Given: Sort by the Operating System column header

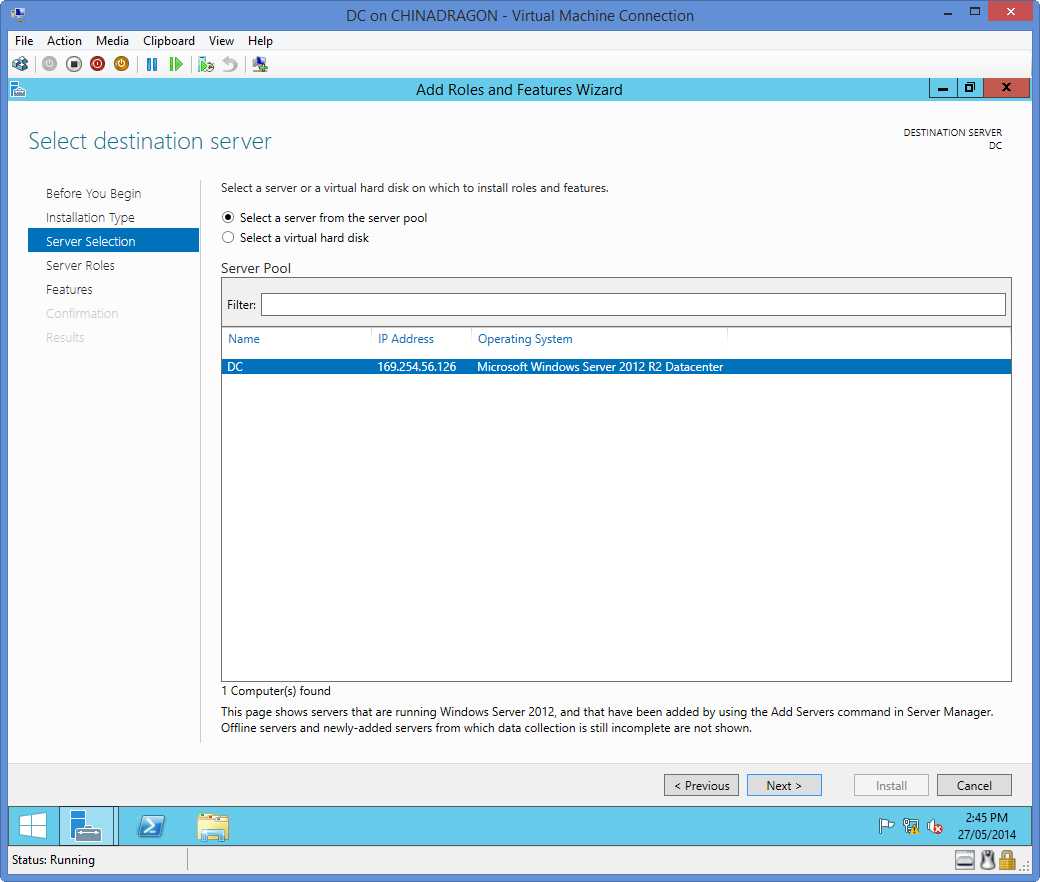Looking at the screenshot, I should point(525,339).
